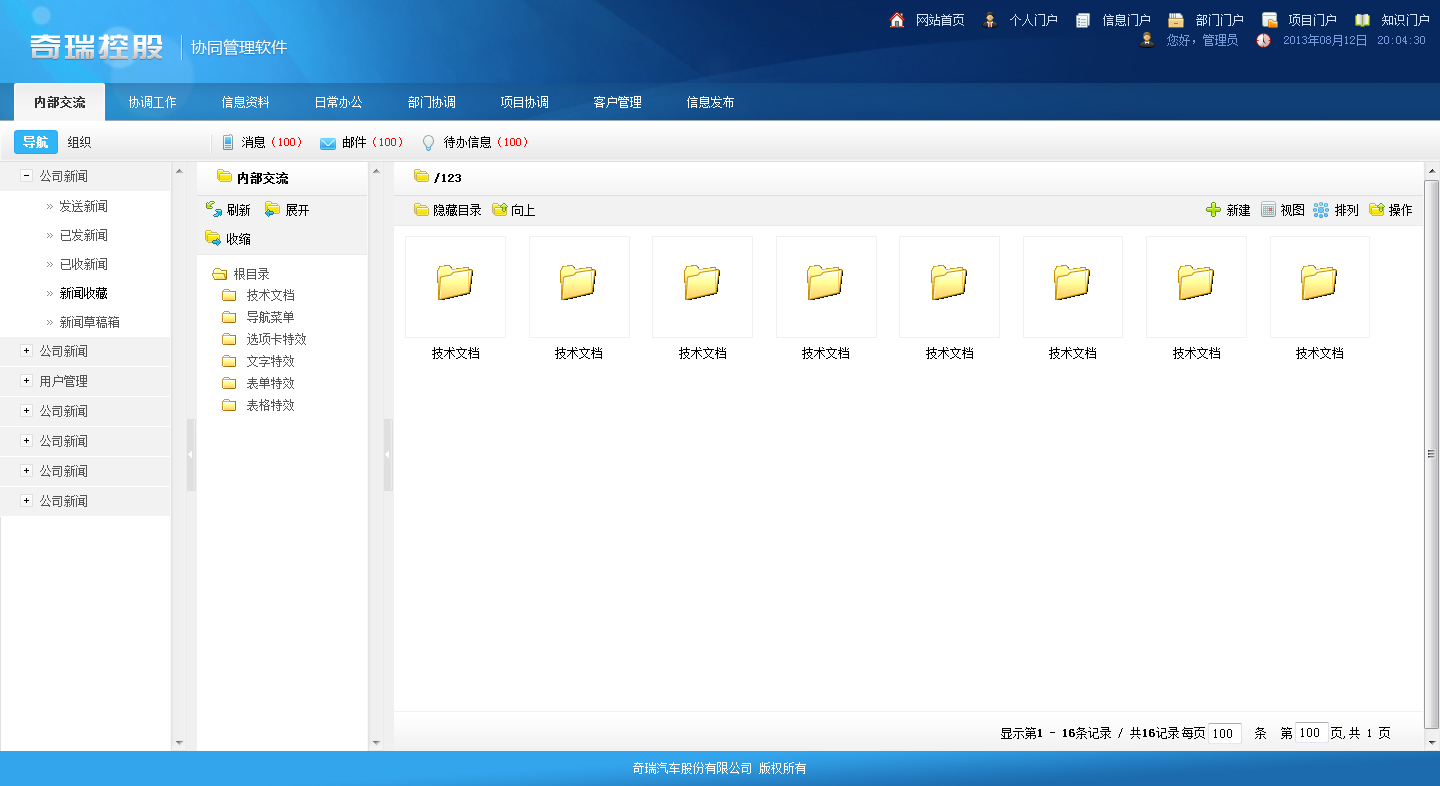Click the 操作 folder icon
The image size is (1440, 786).
(x=1376, y=209)
